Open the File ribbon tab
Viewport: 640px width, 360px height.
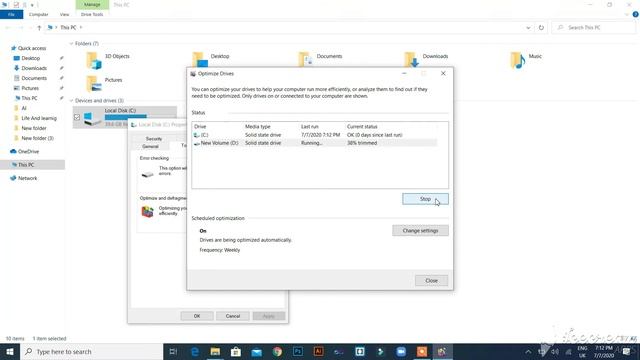[11, 14]
